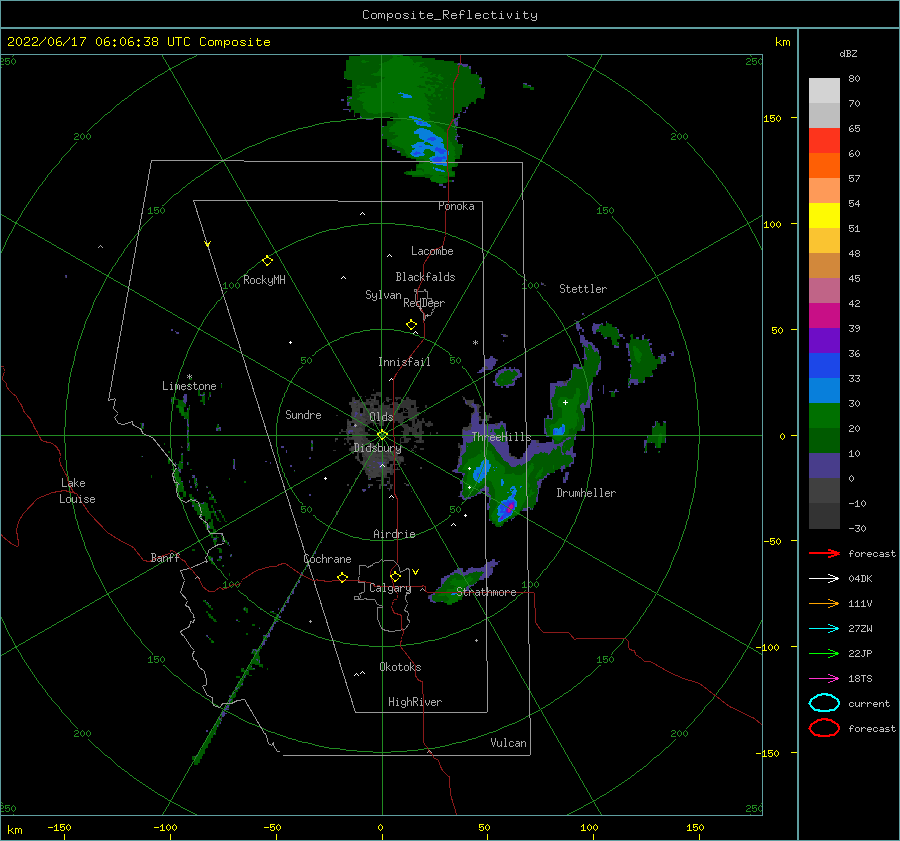Click the green 22JP arrow icon
The height and width of the screenshot is (841, 900).
click(824, 653)
